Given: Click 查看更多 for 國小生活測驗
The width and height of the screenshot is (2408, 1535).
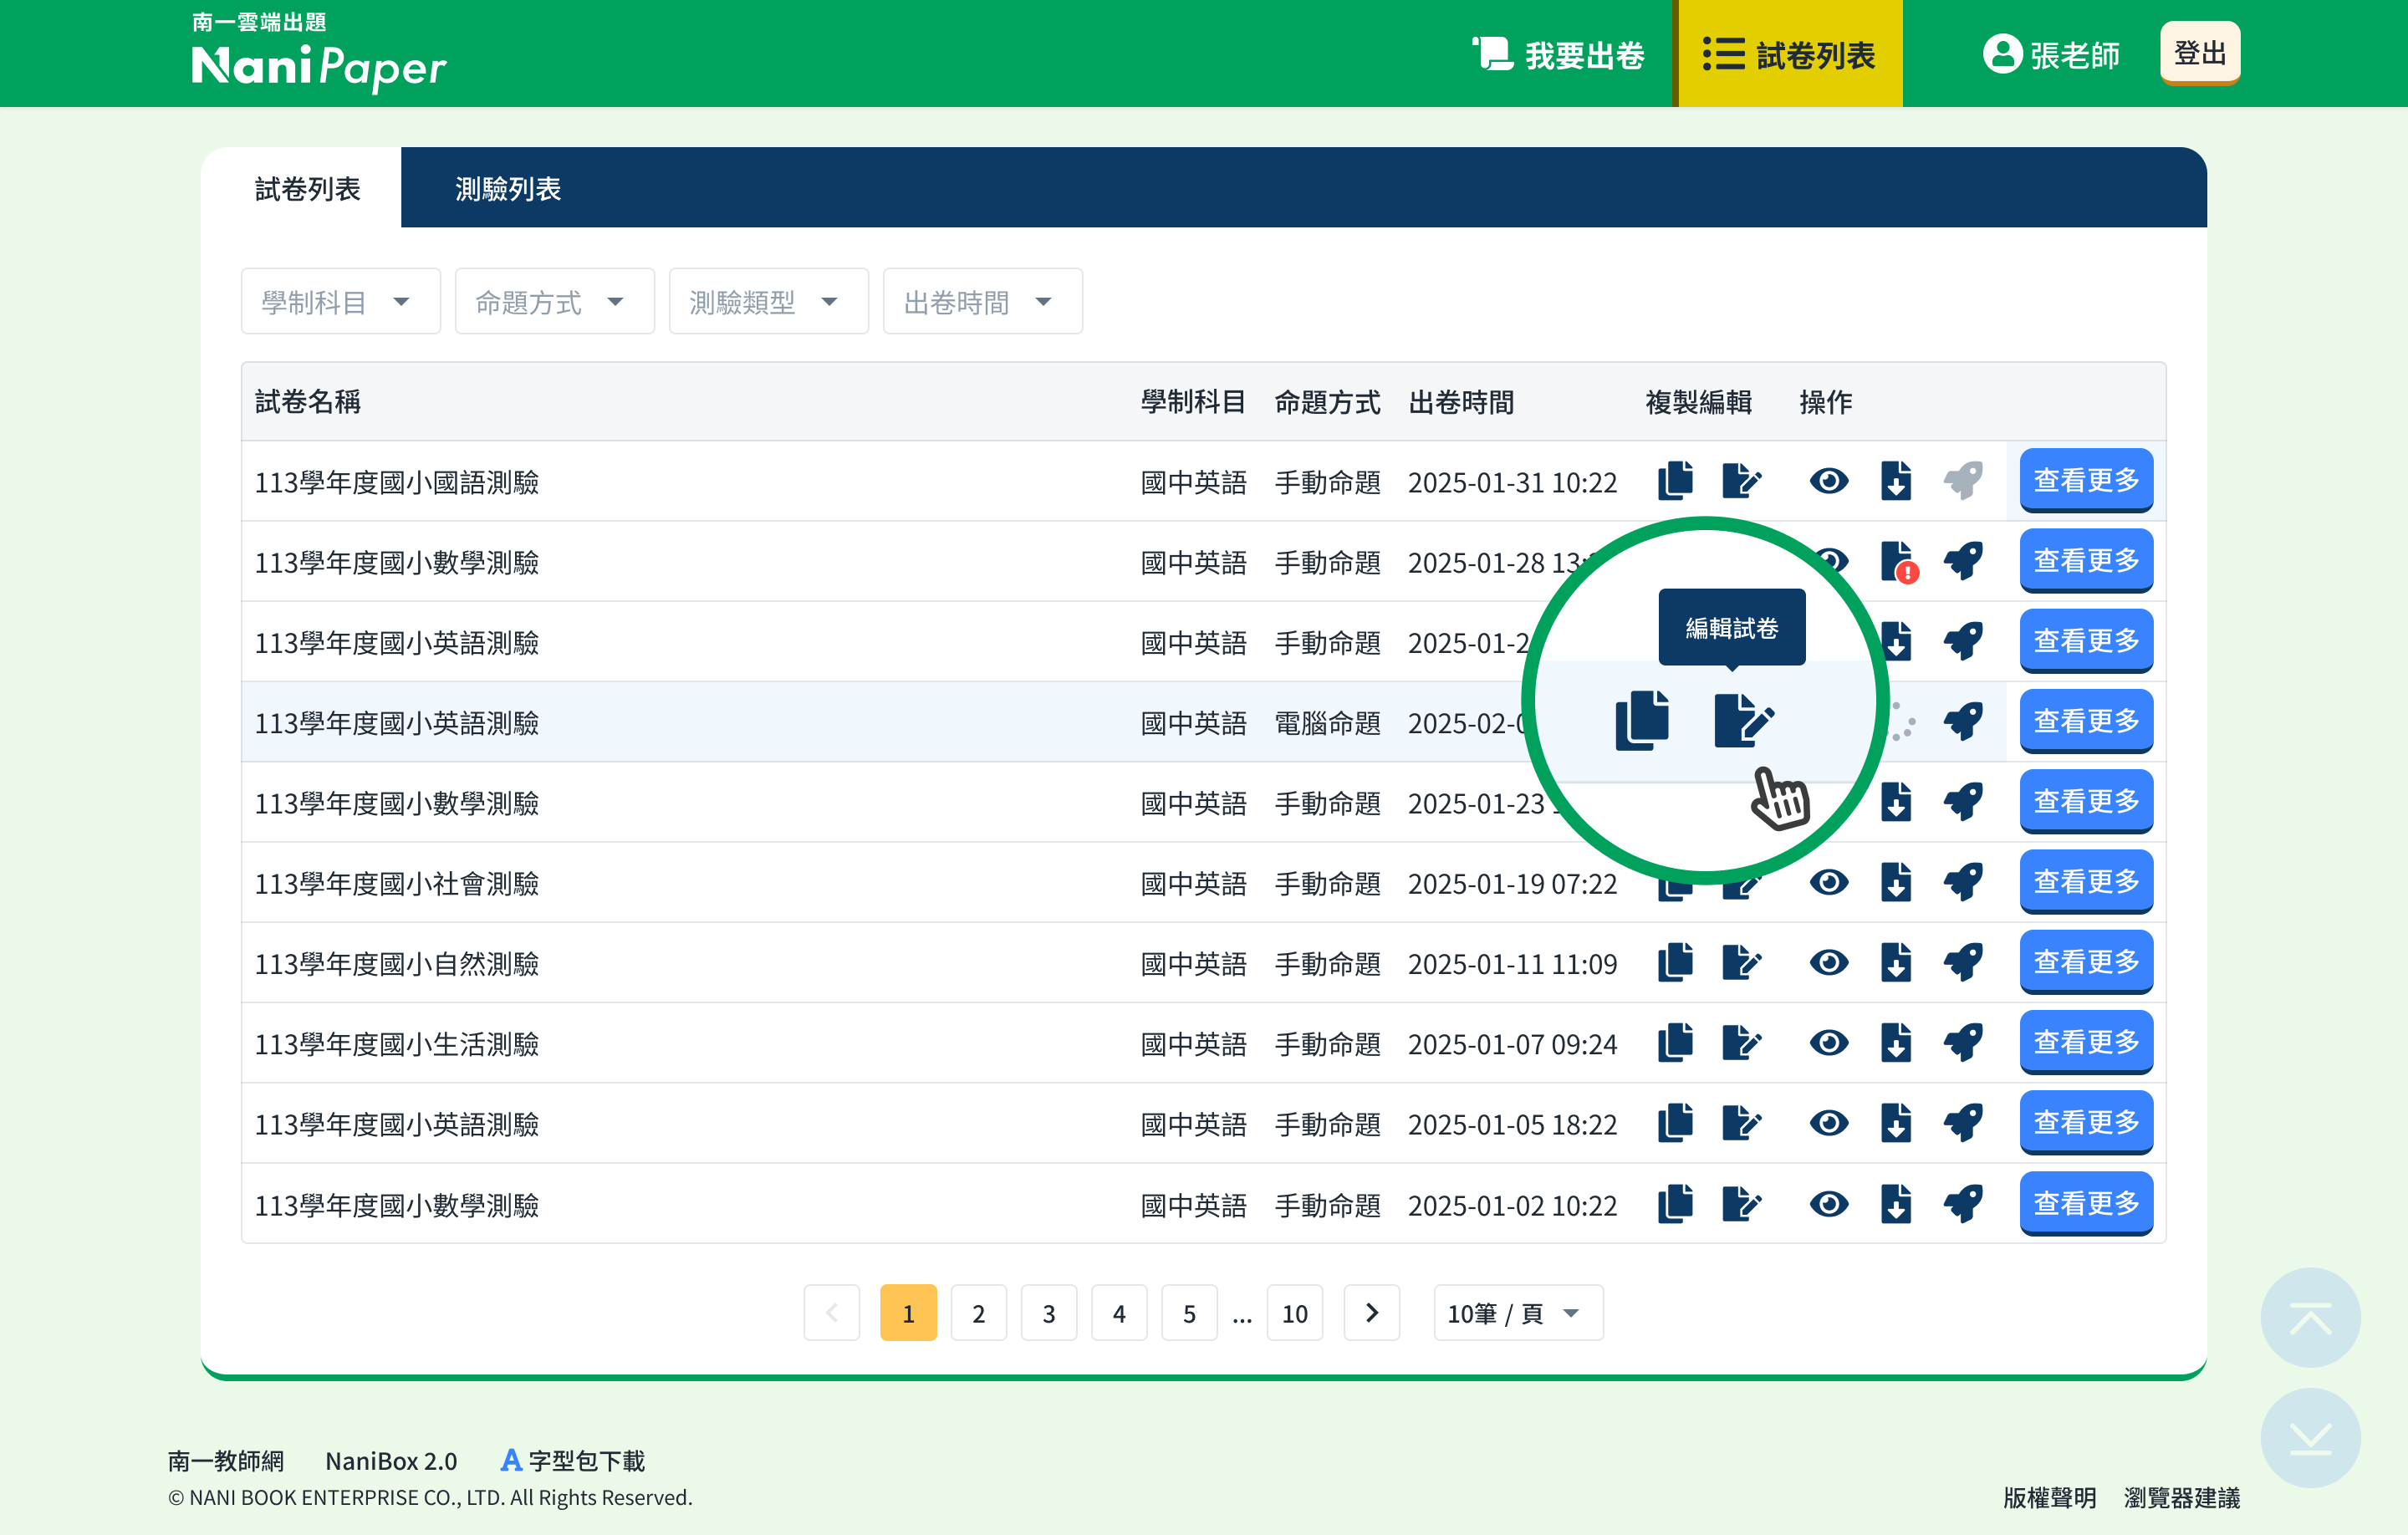Looking at the screenshot, I should (2086, 1043).
